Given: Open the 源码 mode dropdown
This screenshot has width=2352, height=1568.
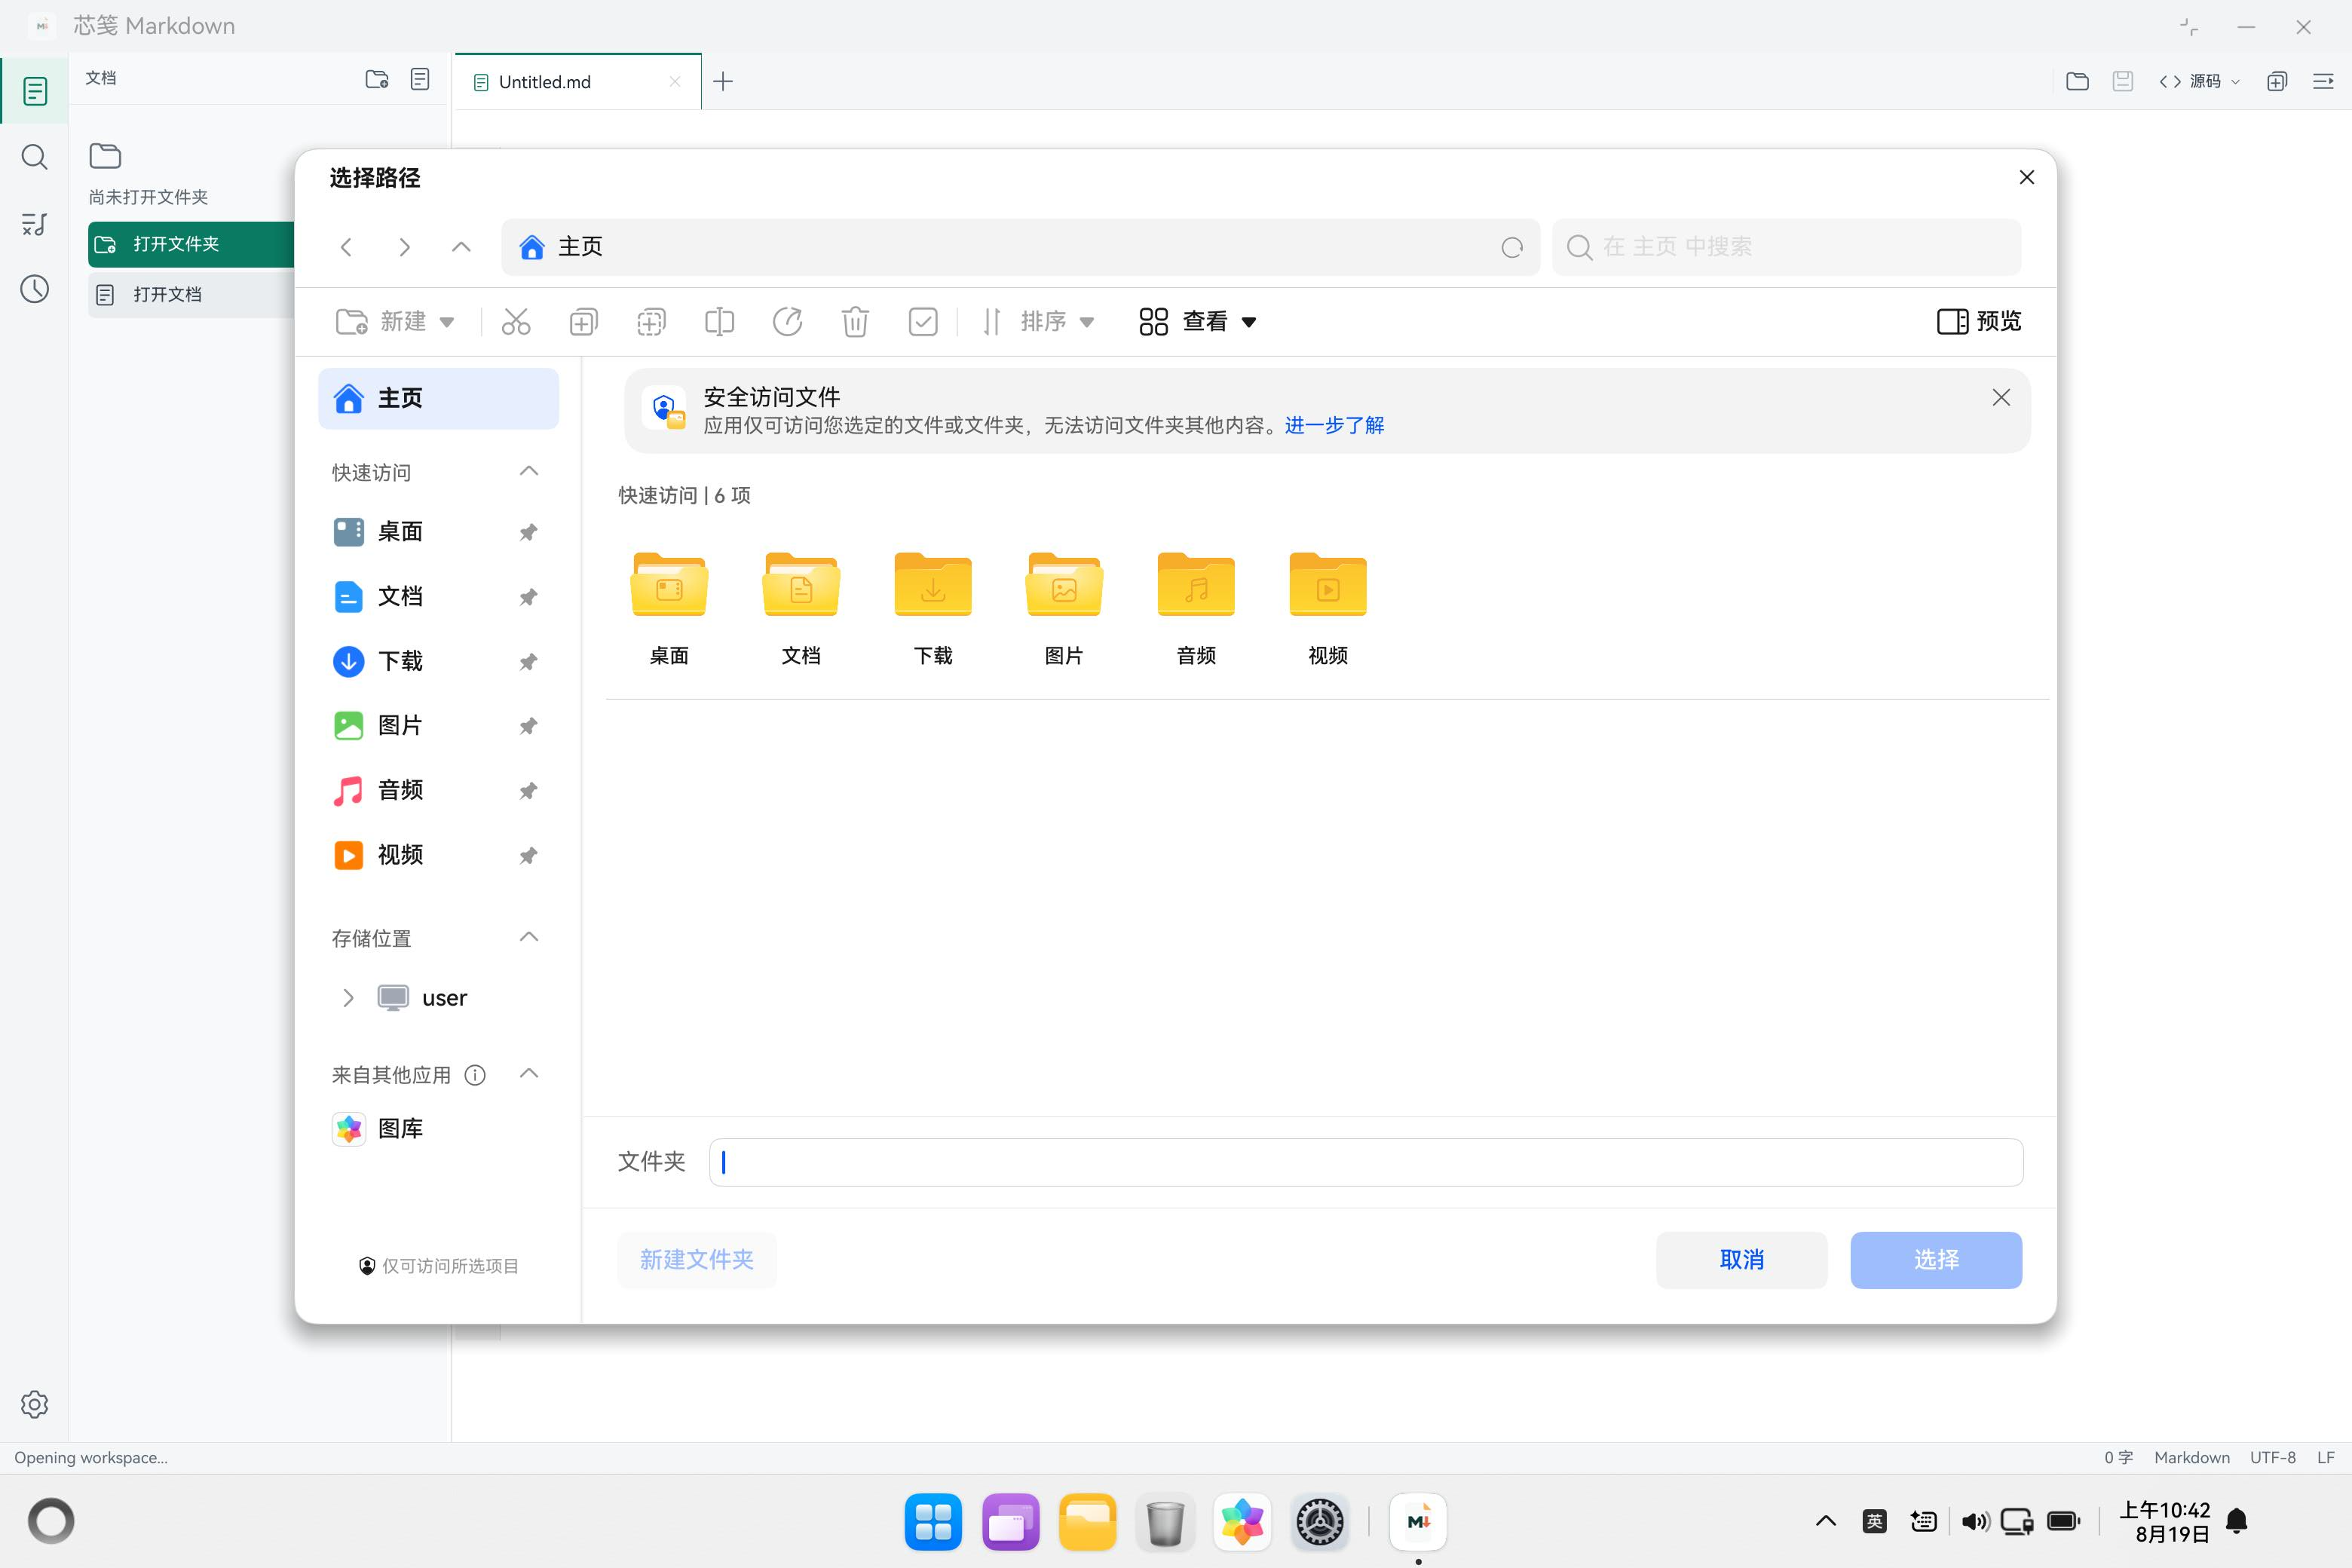Looking at the screenshot, I should (2200, 81).
